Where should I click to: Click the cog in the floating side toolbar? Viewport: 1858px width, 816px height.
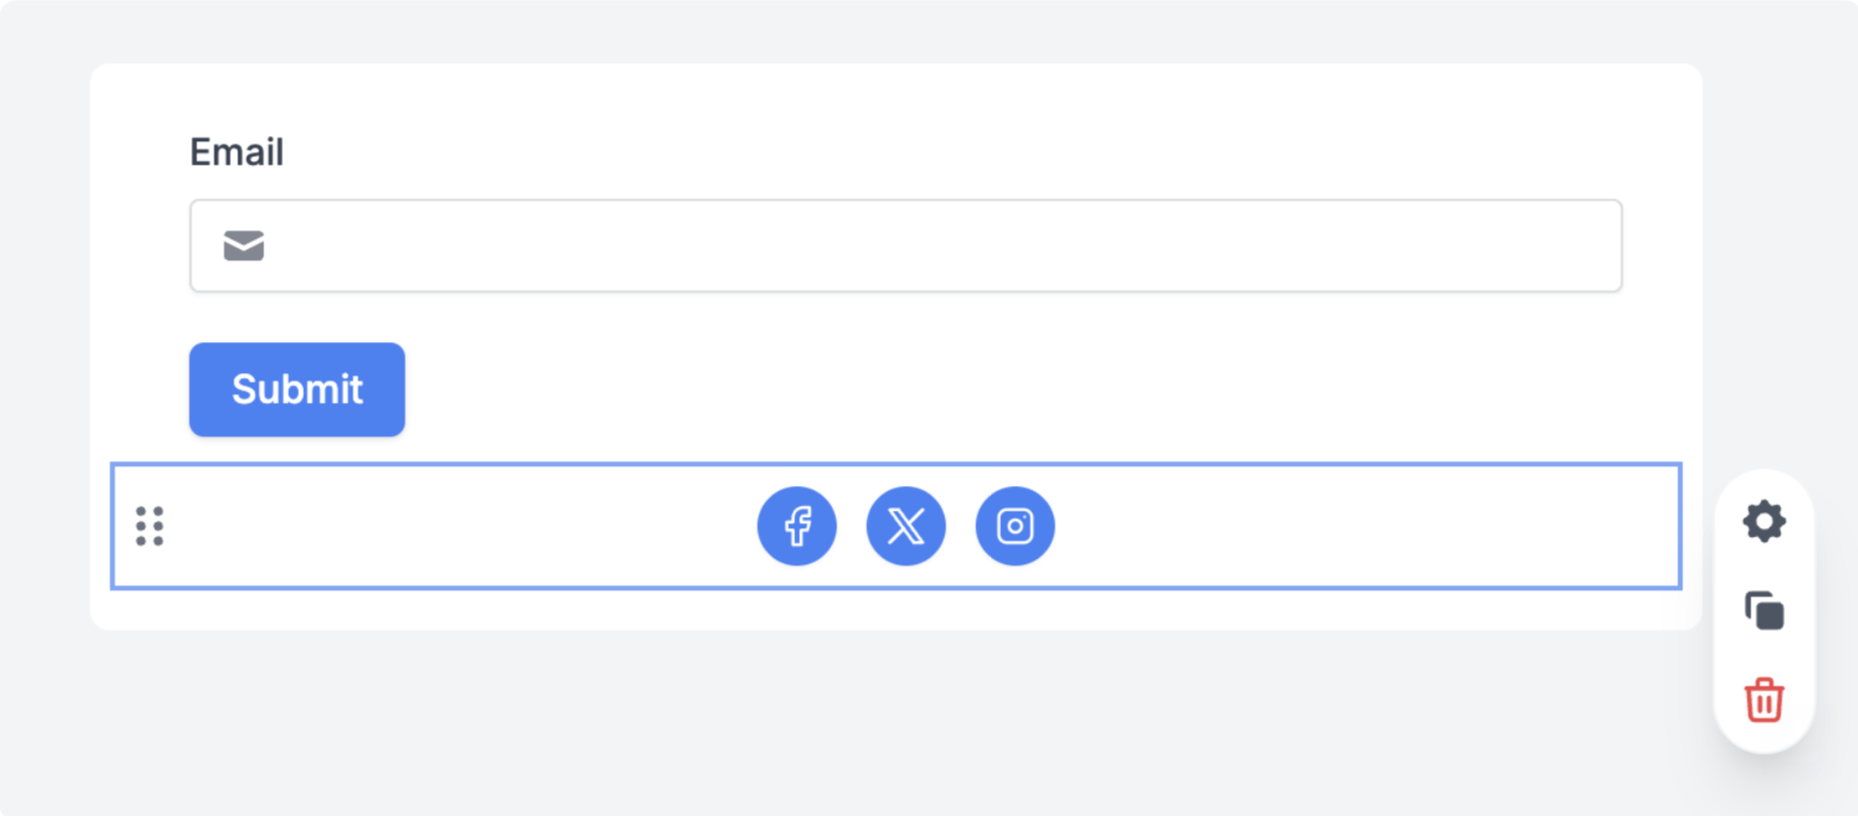[1764, 521]
